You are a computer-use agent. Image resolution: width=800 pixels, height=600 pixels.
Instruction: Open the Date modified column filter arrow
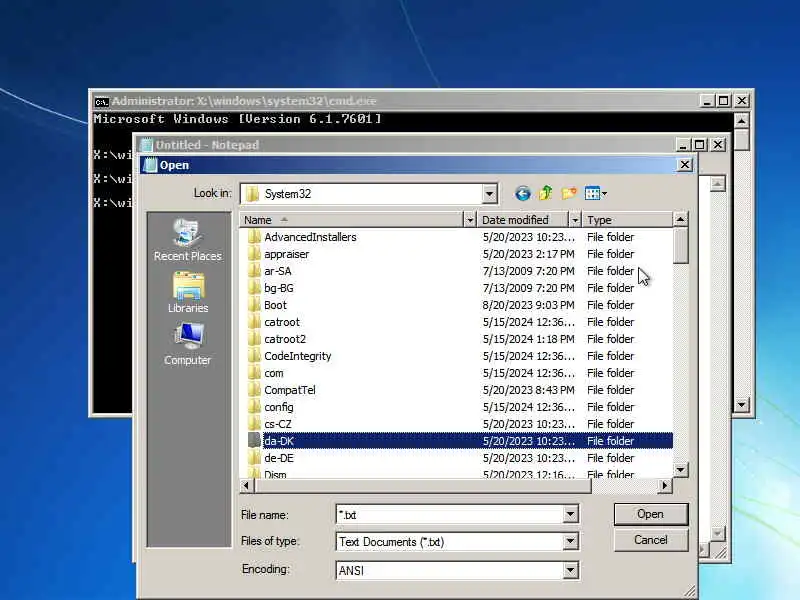pos(575,220)
